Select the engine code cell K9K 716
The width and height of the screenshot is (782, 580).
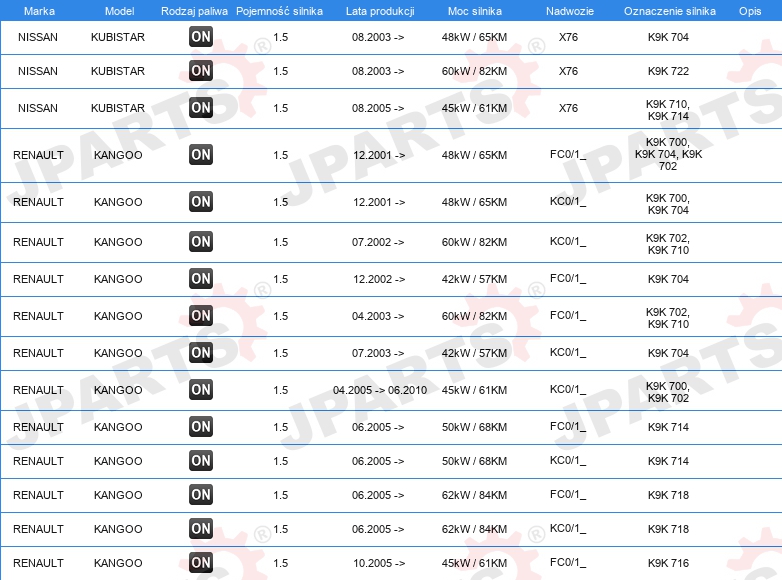click(x=668, y=563)
